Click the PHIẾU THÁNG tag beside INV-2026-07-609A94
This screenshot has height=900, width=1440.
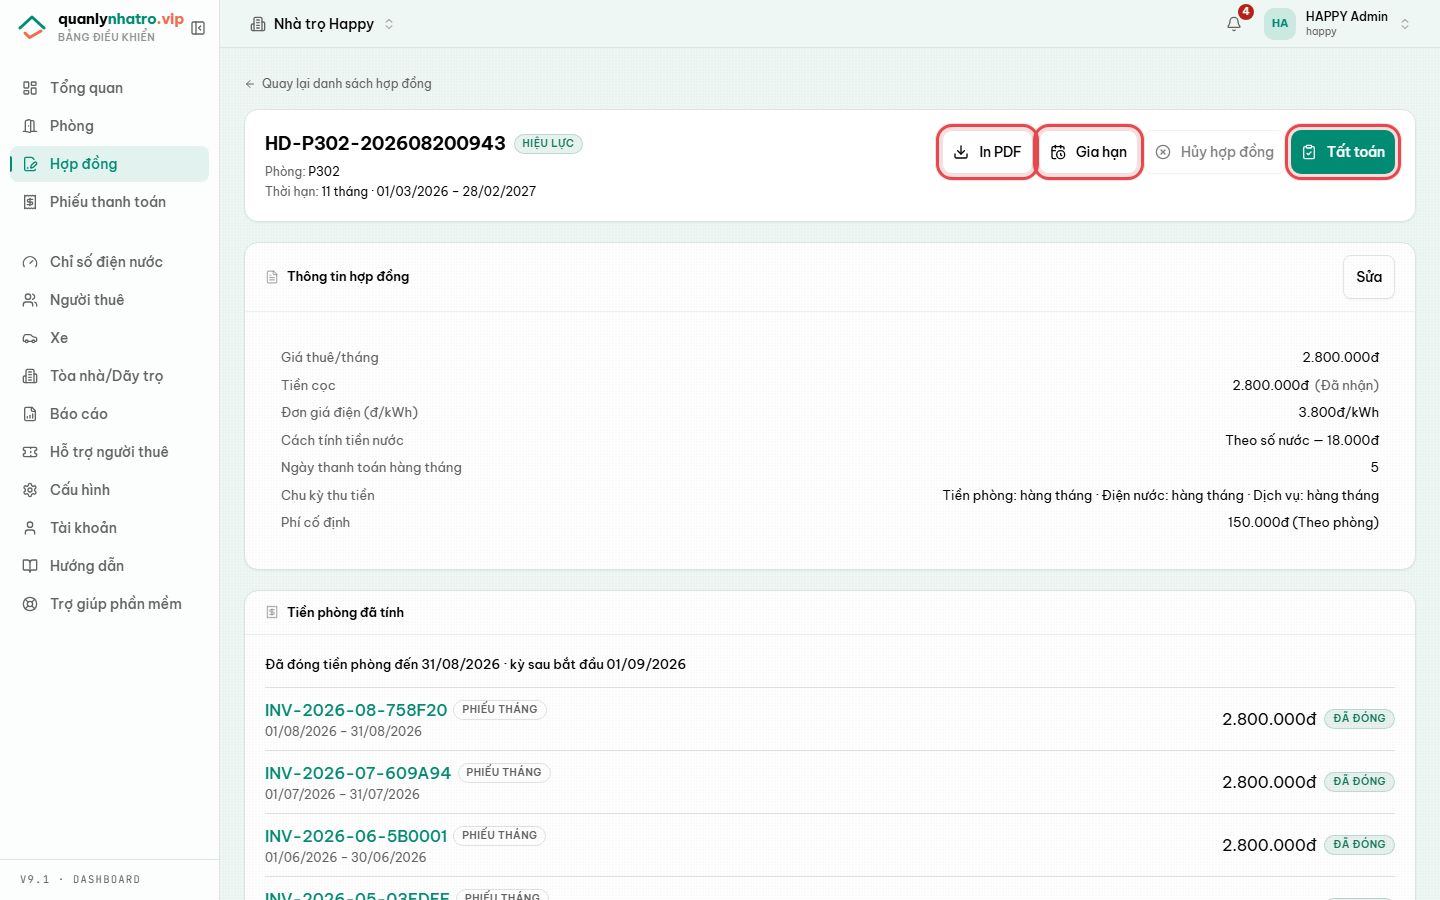click(504, 772)
